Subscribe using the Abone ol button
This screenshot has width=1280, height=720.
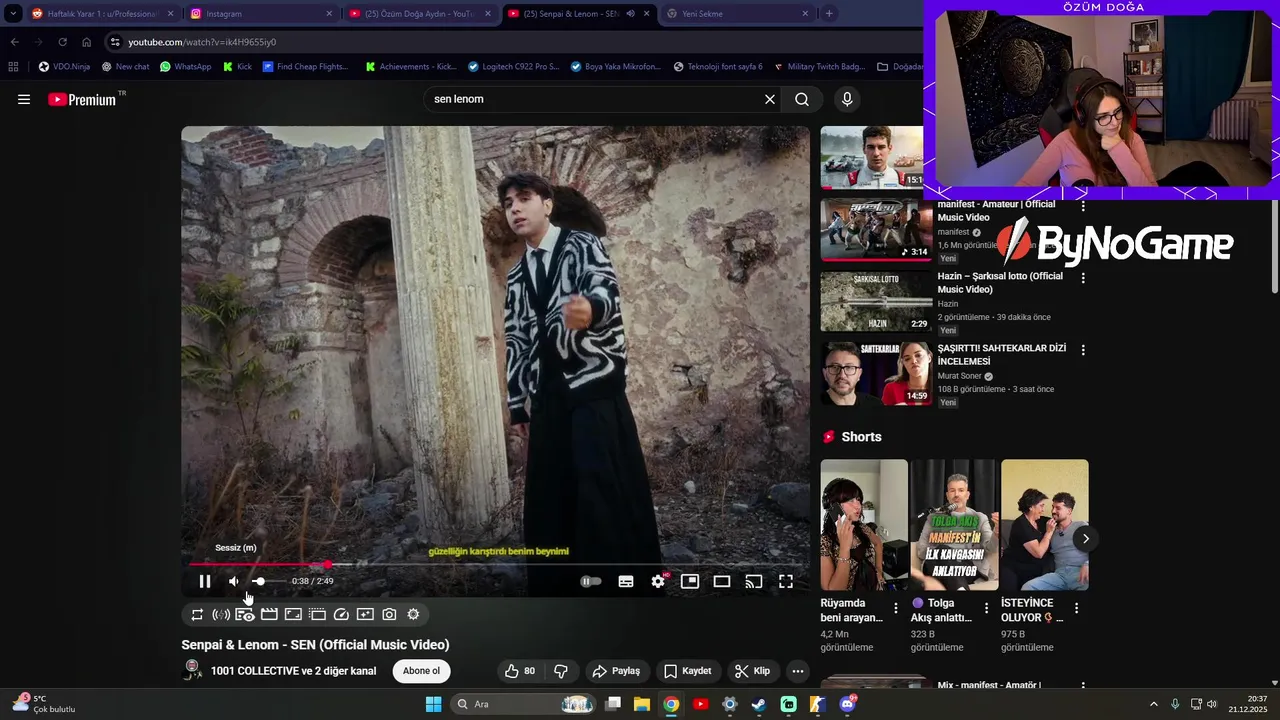pos(421,671)
